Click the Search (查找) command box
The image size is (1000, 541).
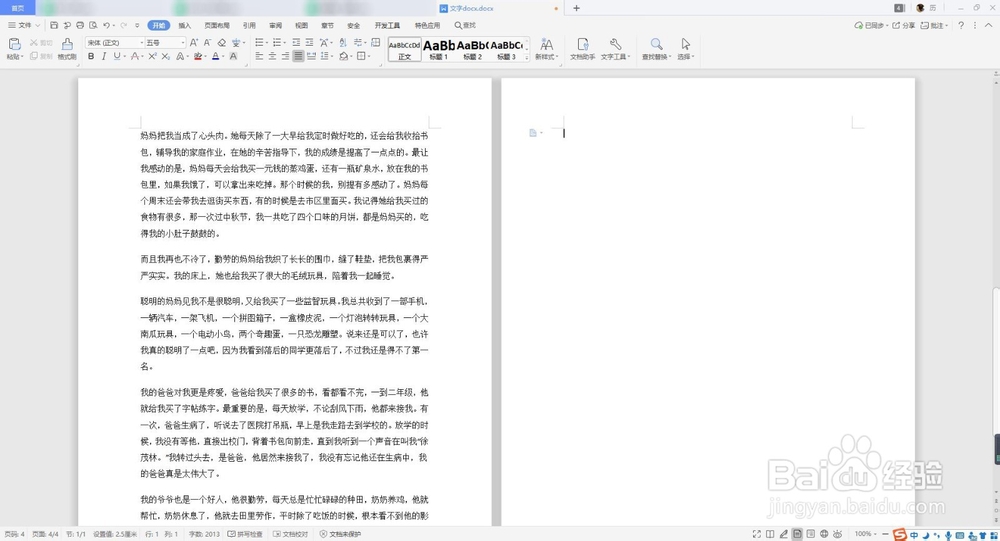(x=465, y=26)
